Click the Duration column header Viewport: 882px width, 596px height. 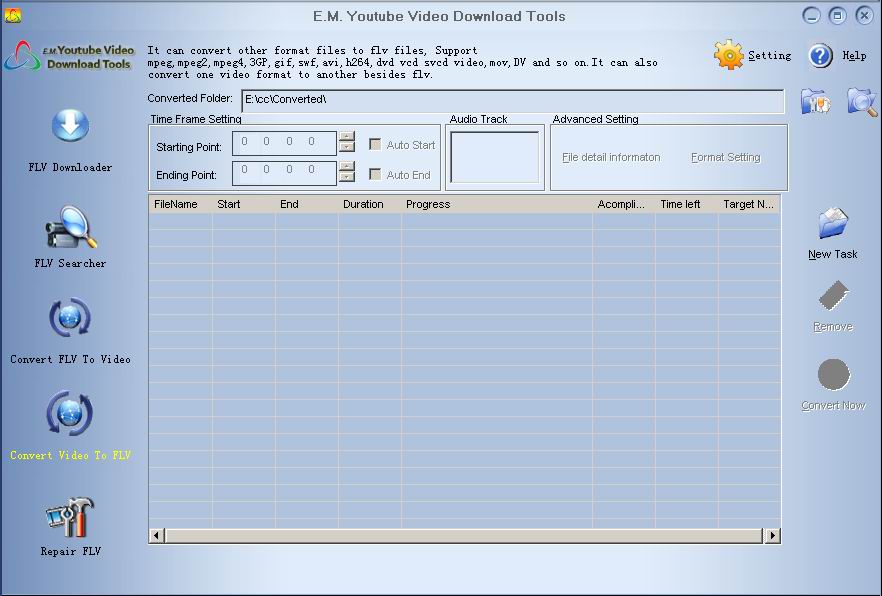(370, 204)
